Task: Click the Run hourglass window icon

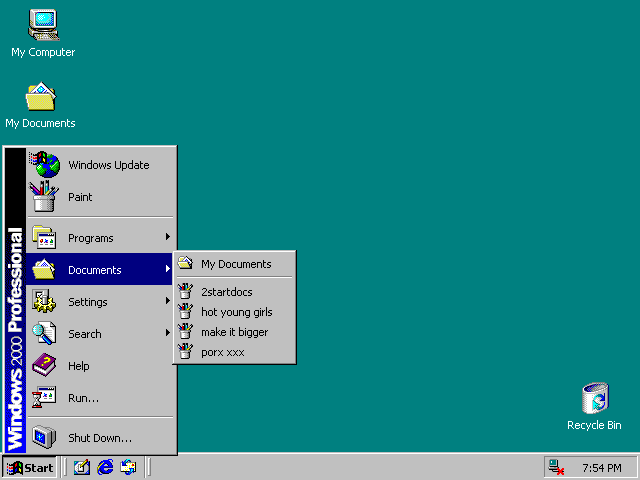Action: pos(44,397)
